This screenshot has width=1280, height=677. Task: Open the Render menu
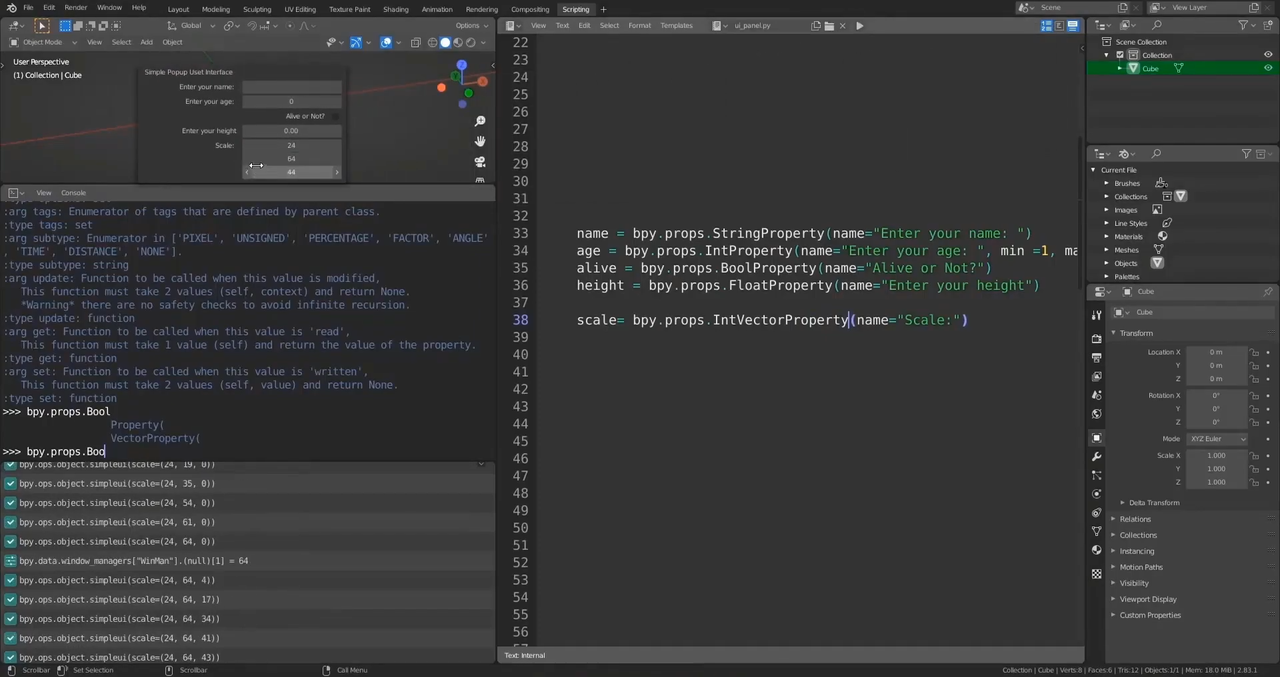pos(76,8)
